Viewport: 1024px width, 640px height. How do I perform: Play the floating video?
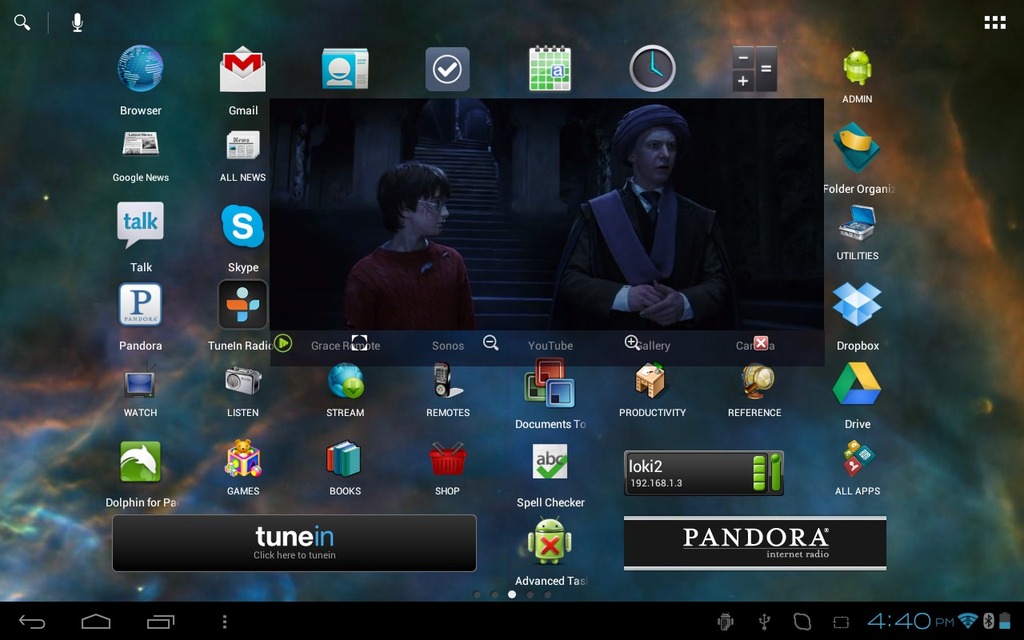pyautogui.click(x=283, y=343)
